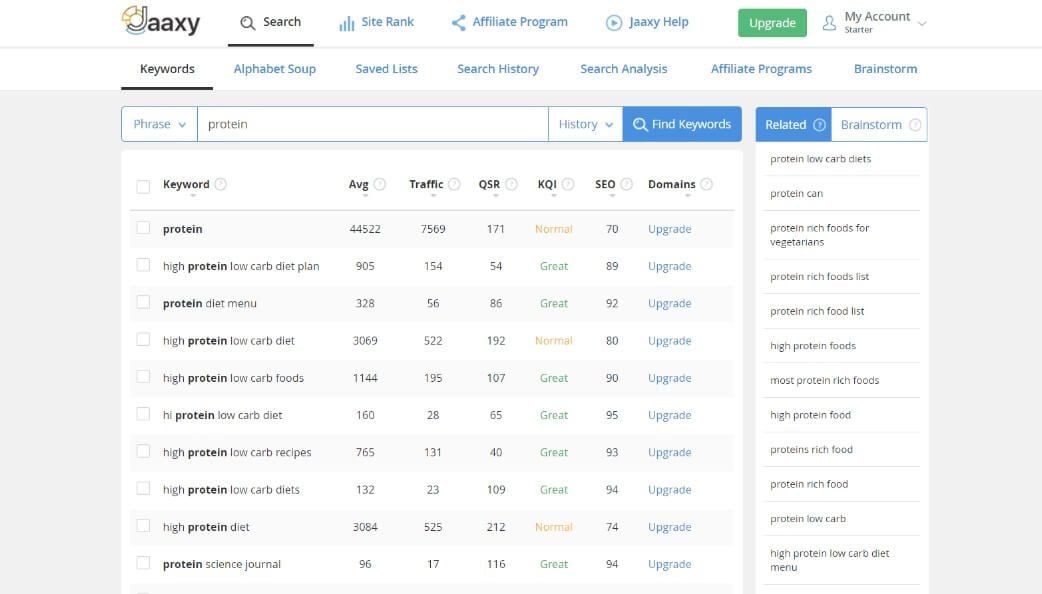Sort by the Avg column arrow

365,196
